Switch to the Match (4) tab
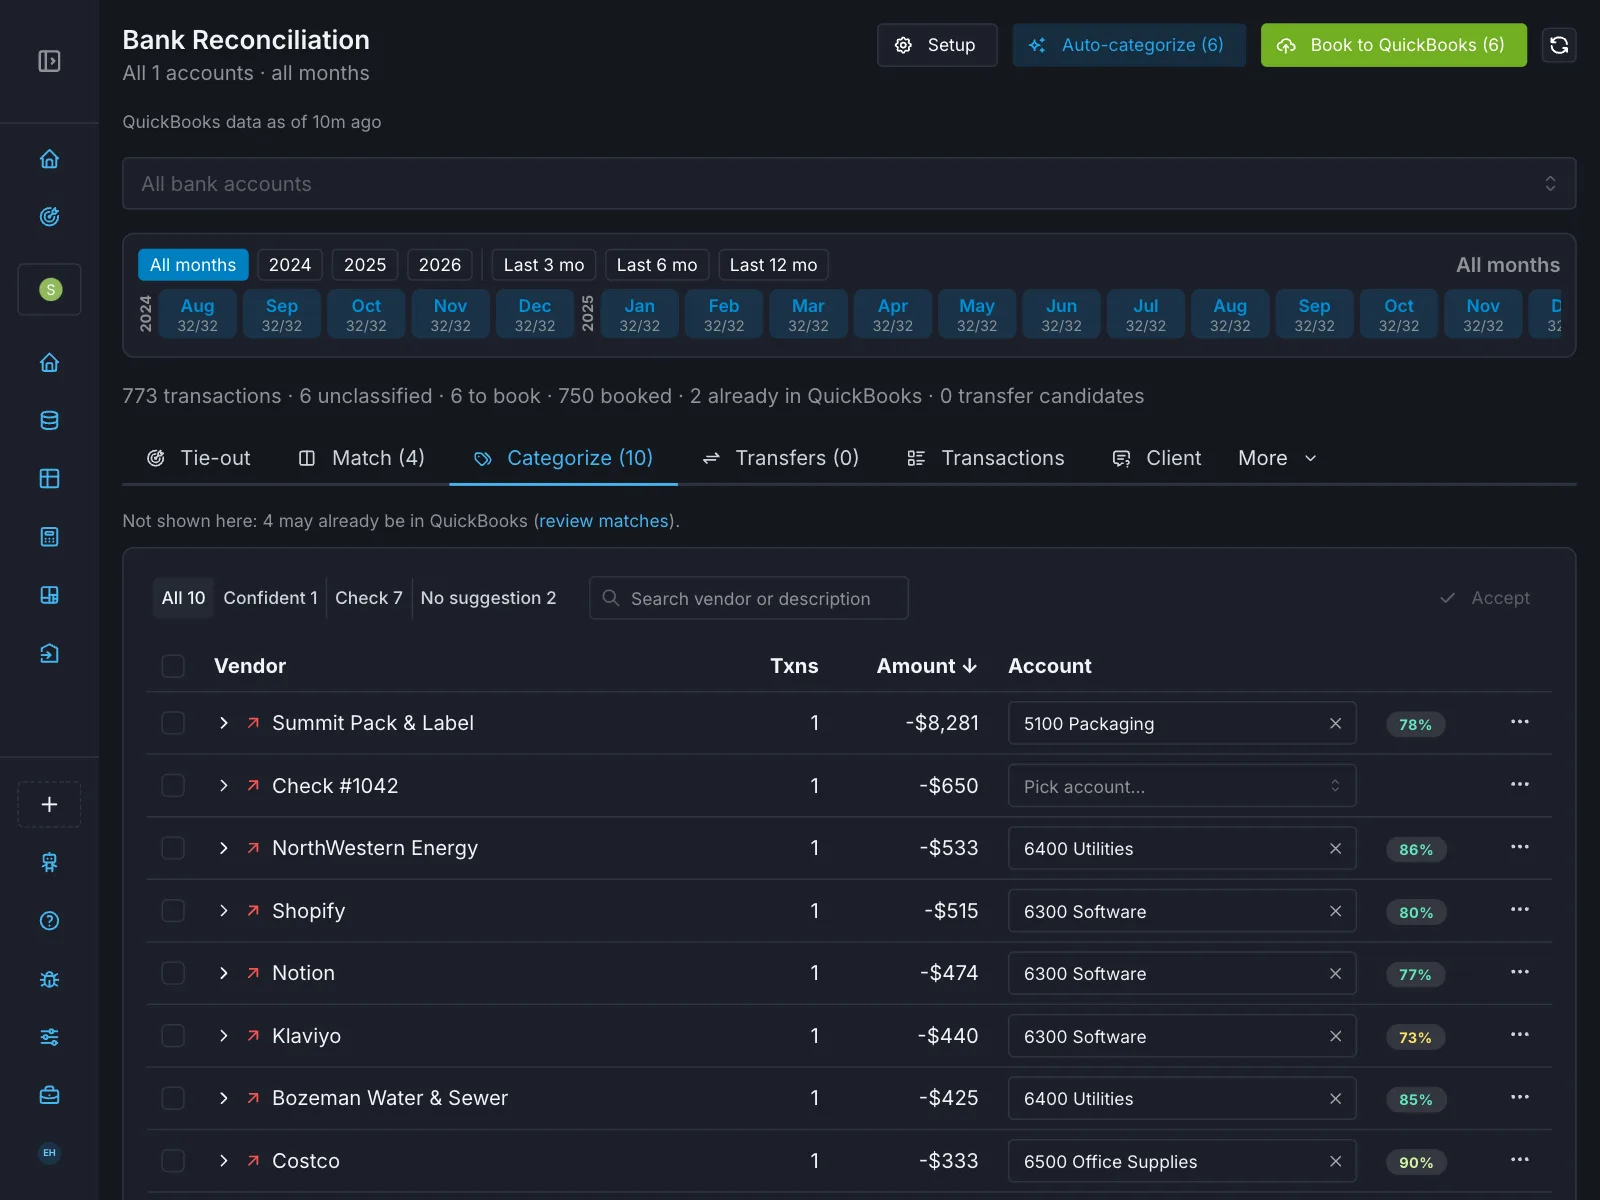 tap(362, 458)
